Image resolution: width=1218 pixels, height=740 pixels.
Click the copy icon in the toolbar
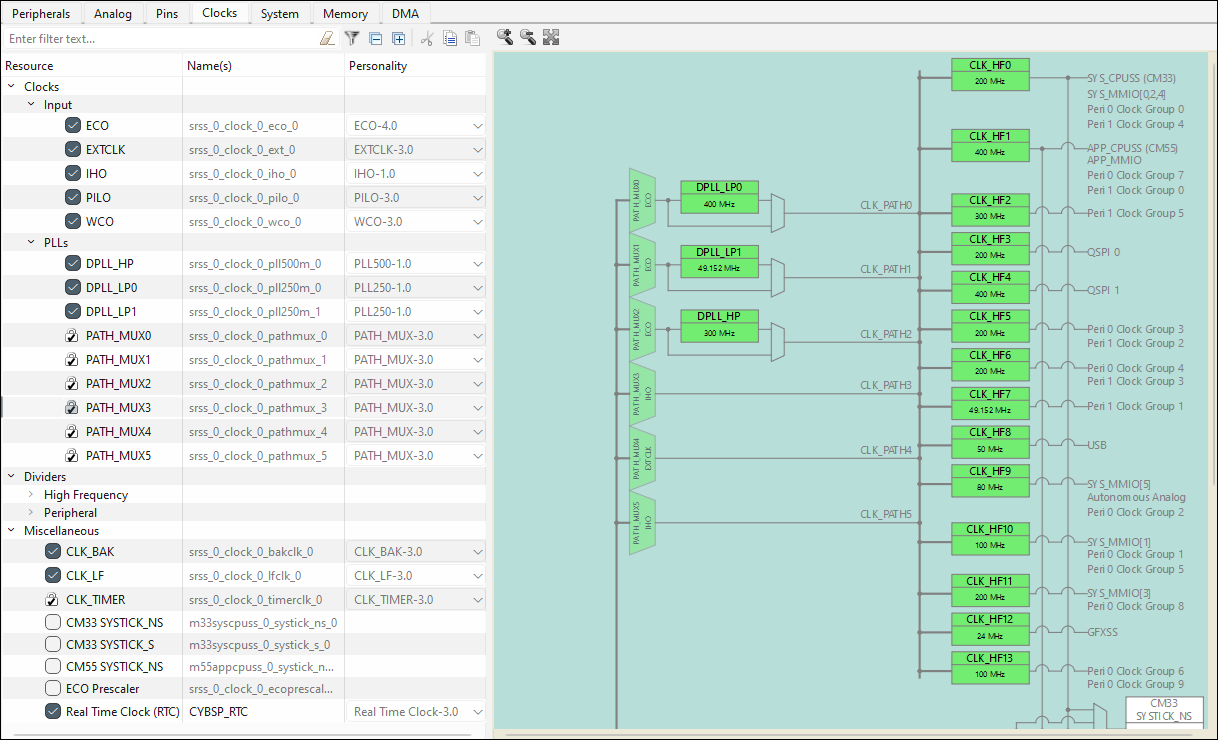(450, 38)
